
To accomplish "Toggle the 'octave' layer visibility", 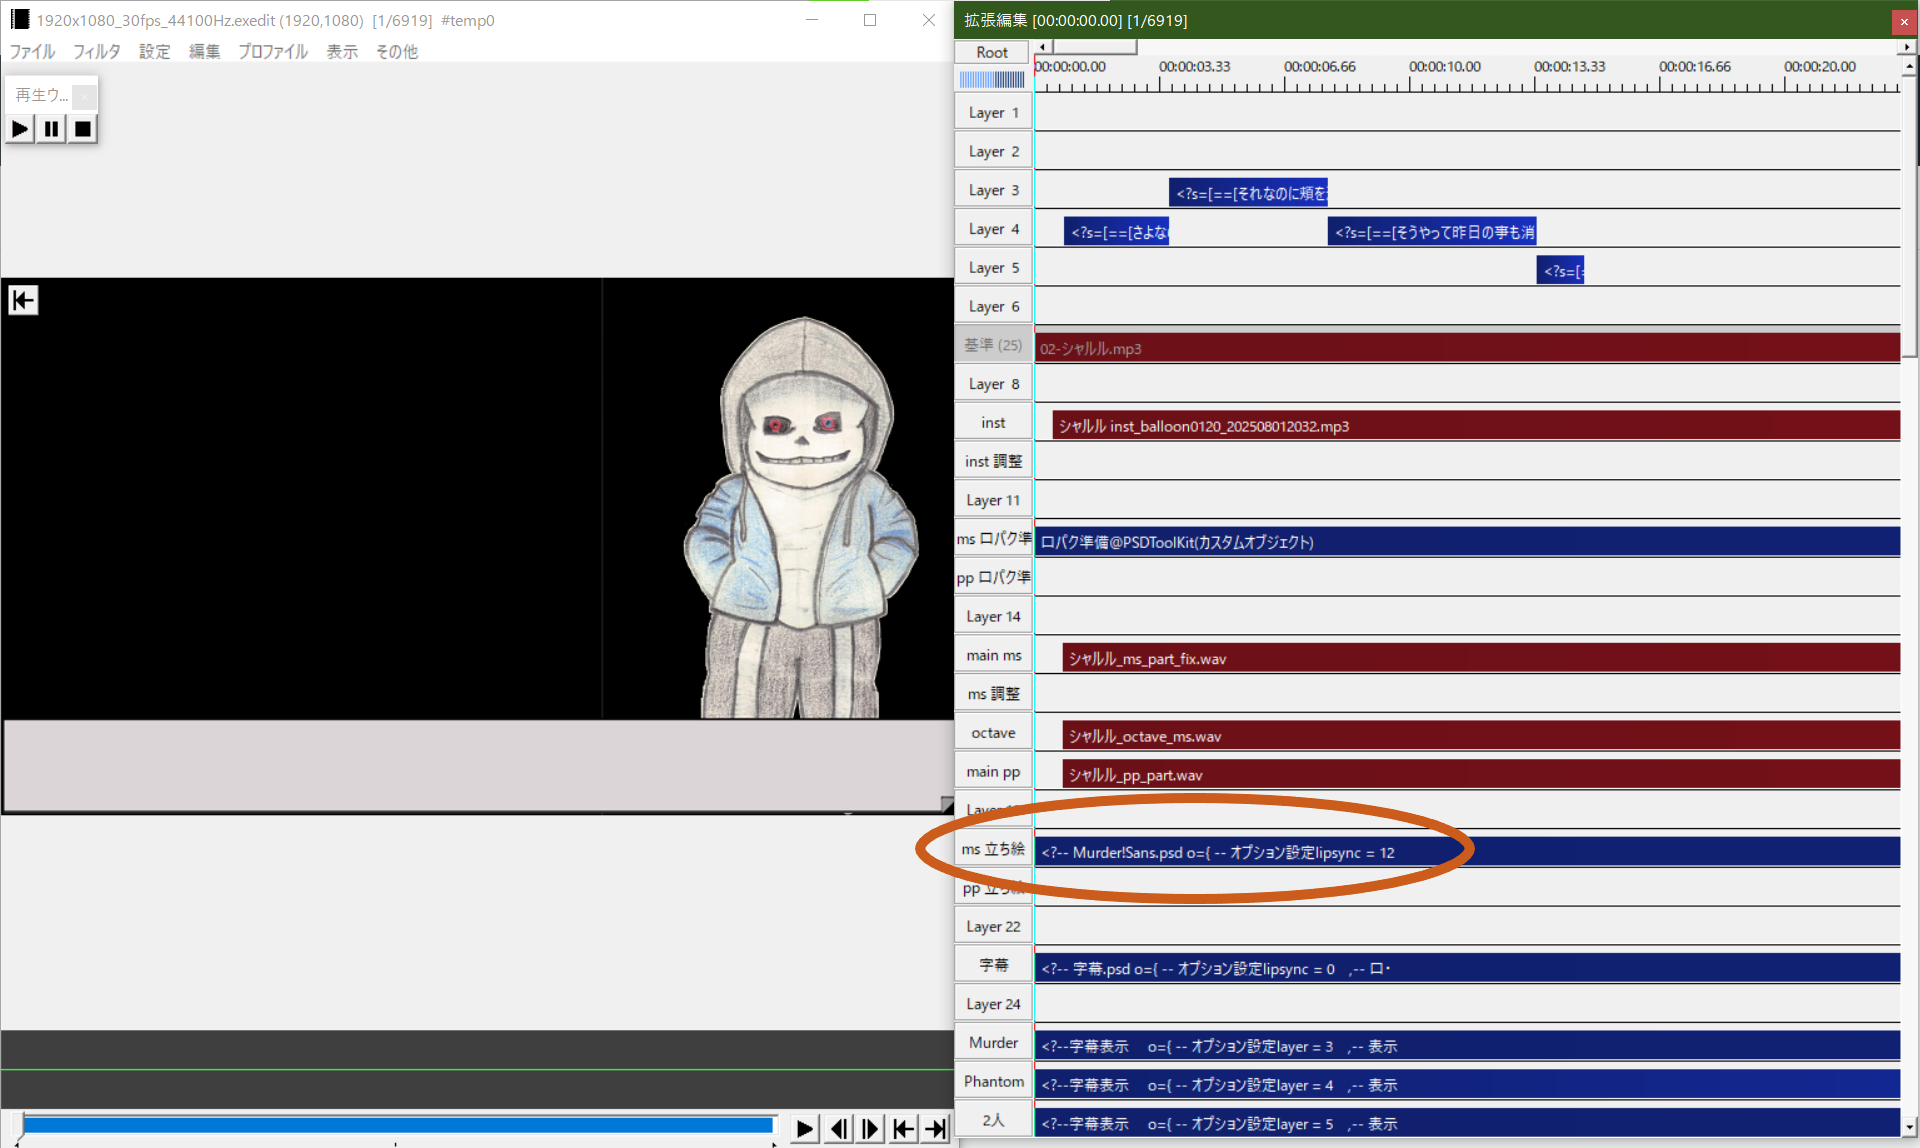I will (993, 733).
